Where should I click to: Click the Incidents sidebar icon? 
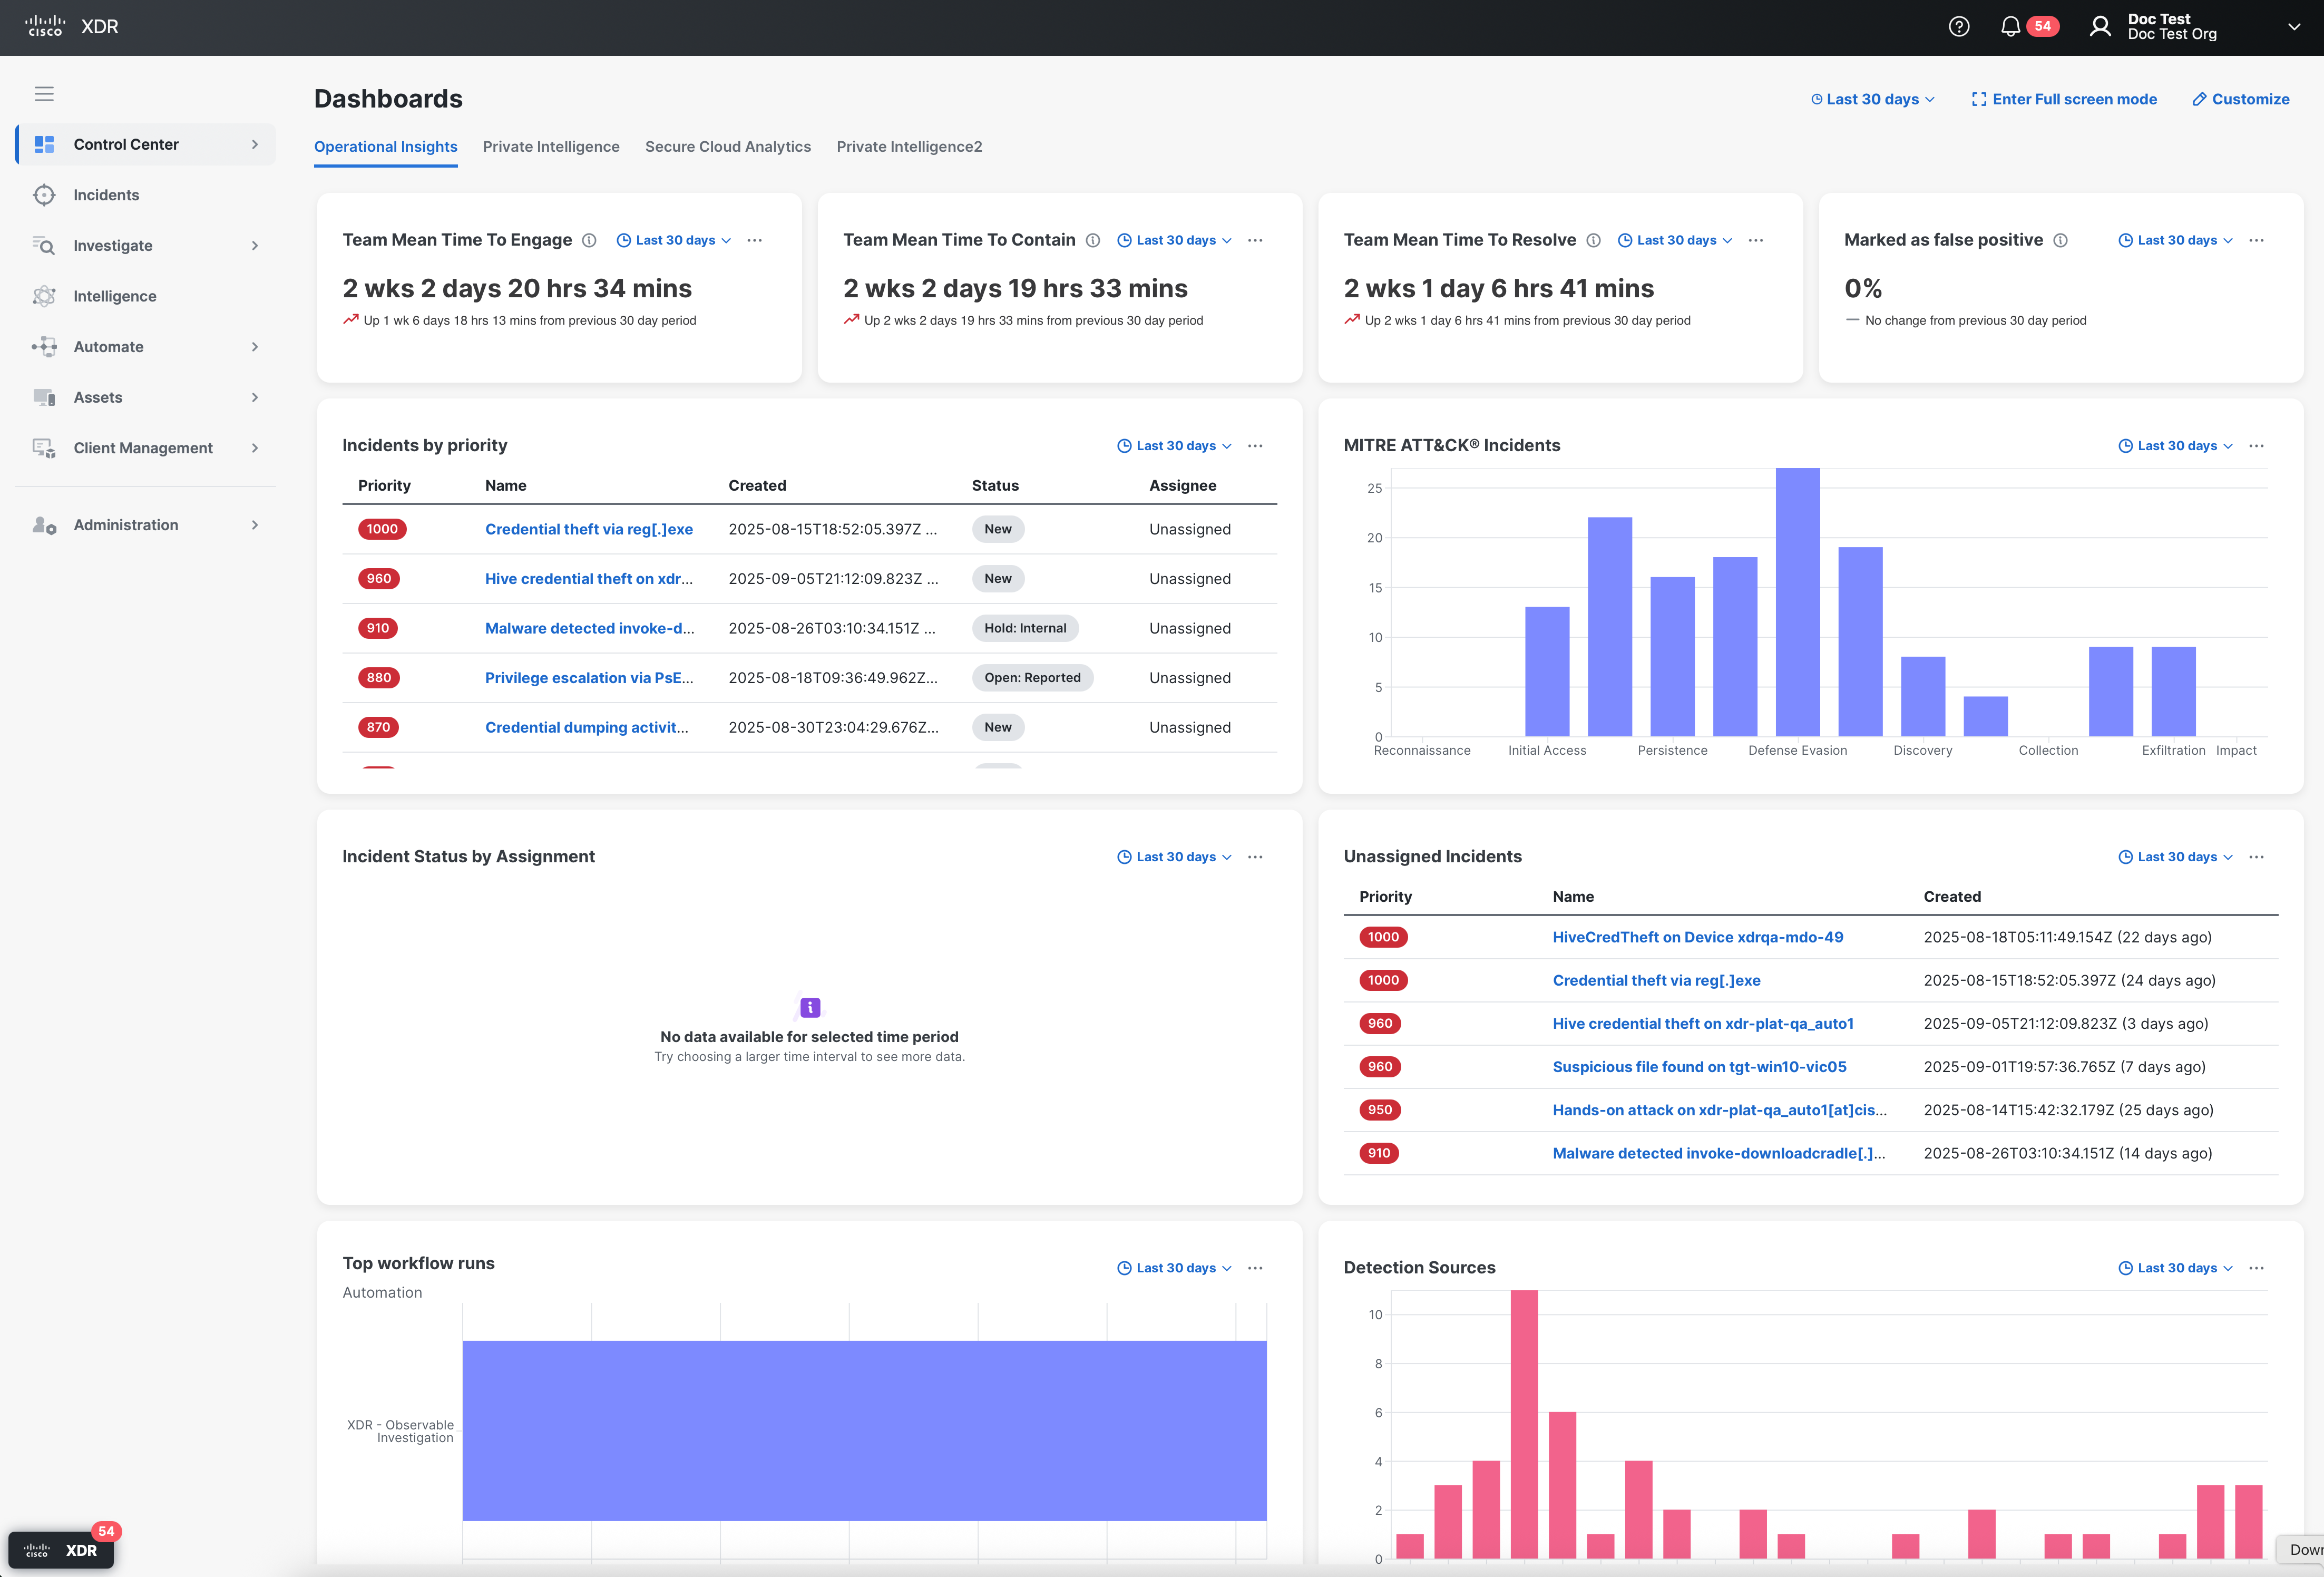(x=44, y=195)
